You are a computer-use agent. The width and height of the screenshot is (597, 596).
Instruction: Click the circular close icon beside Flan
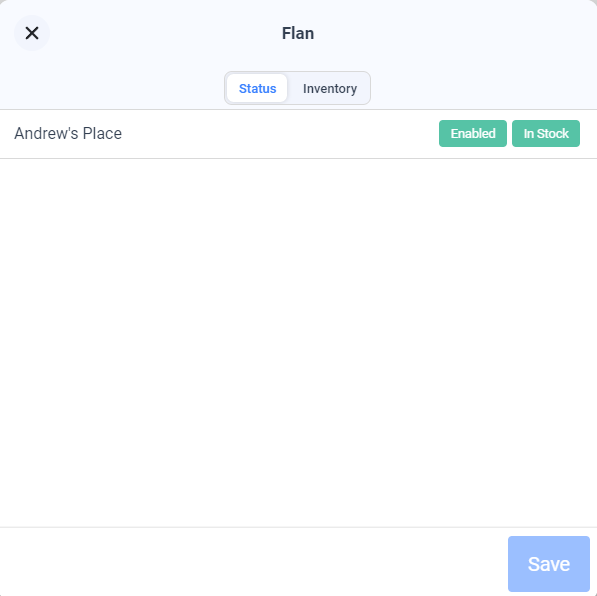tap(32, 33)
